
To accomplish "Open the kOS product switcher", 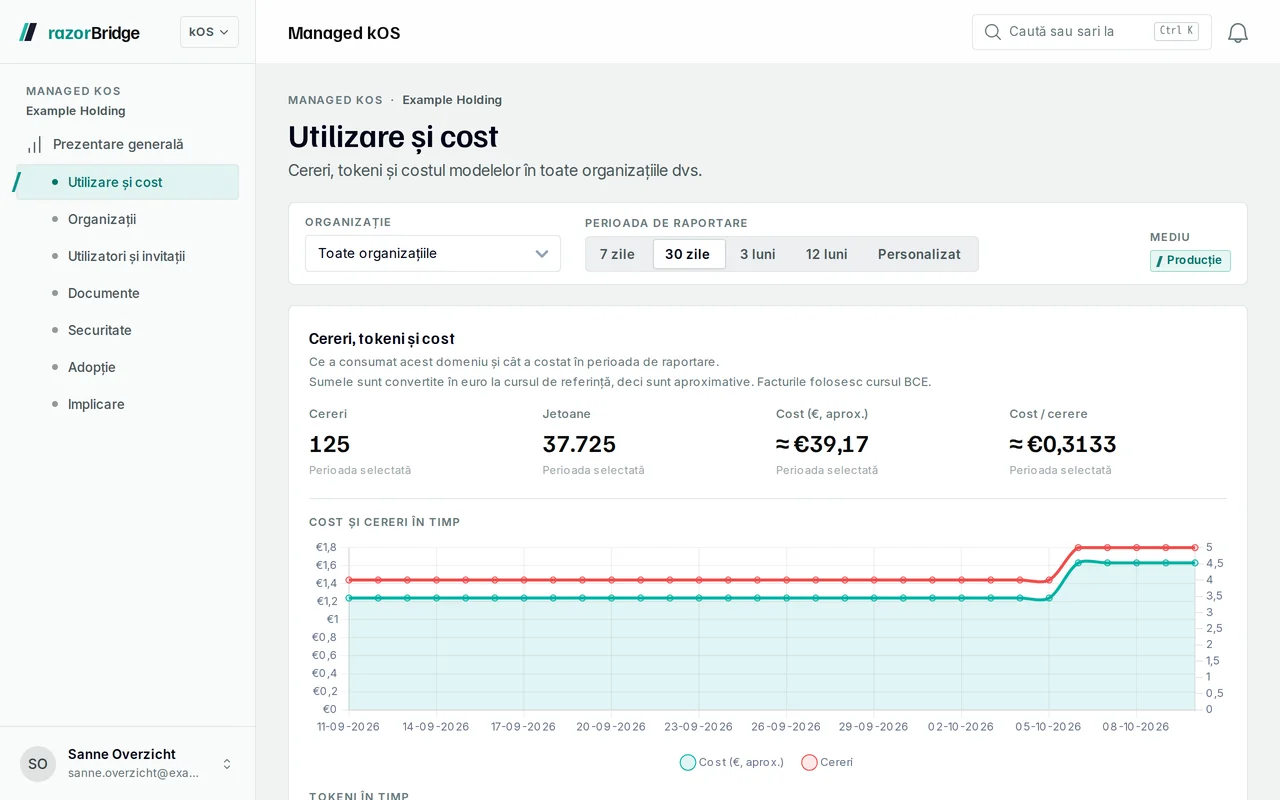I will click(x=209, y=32).
